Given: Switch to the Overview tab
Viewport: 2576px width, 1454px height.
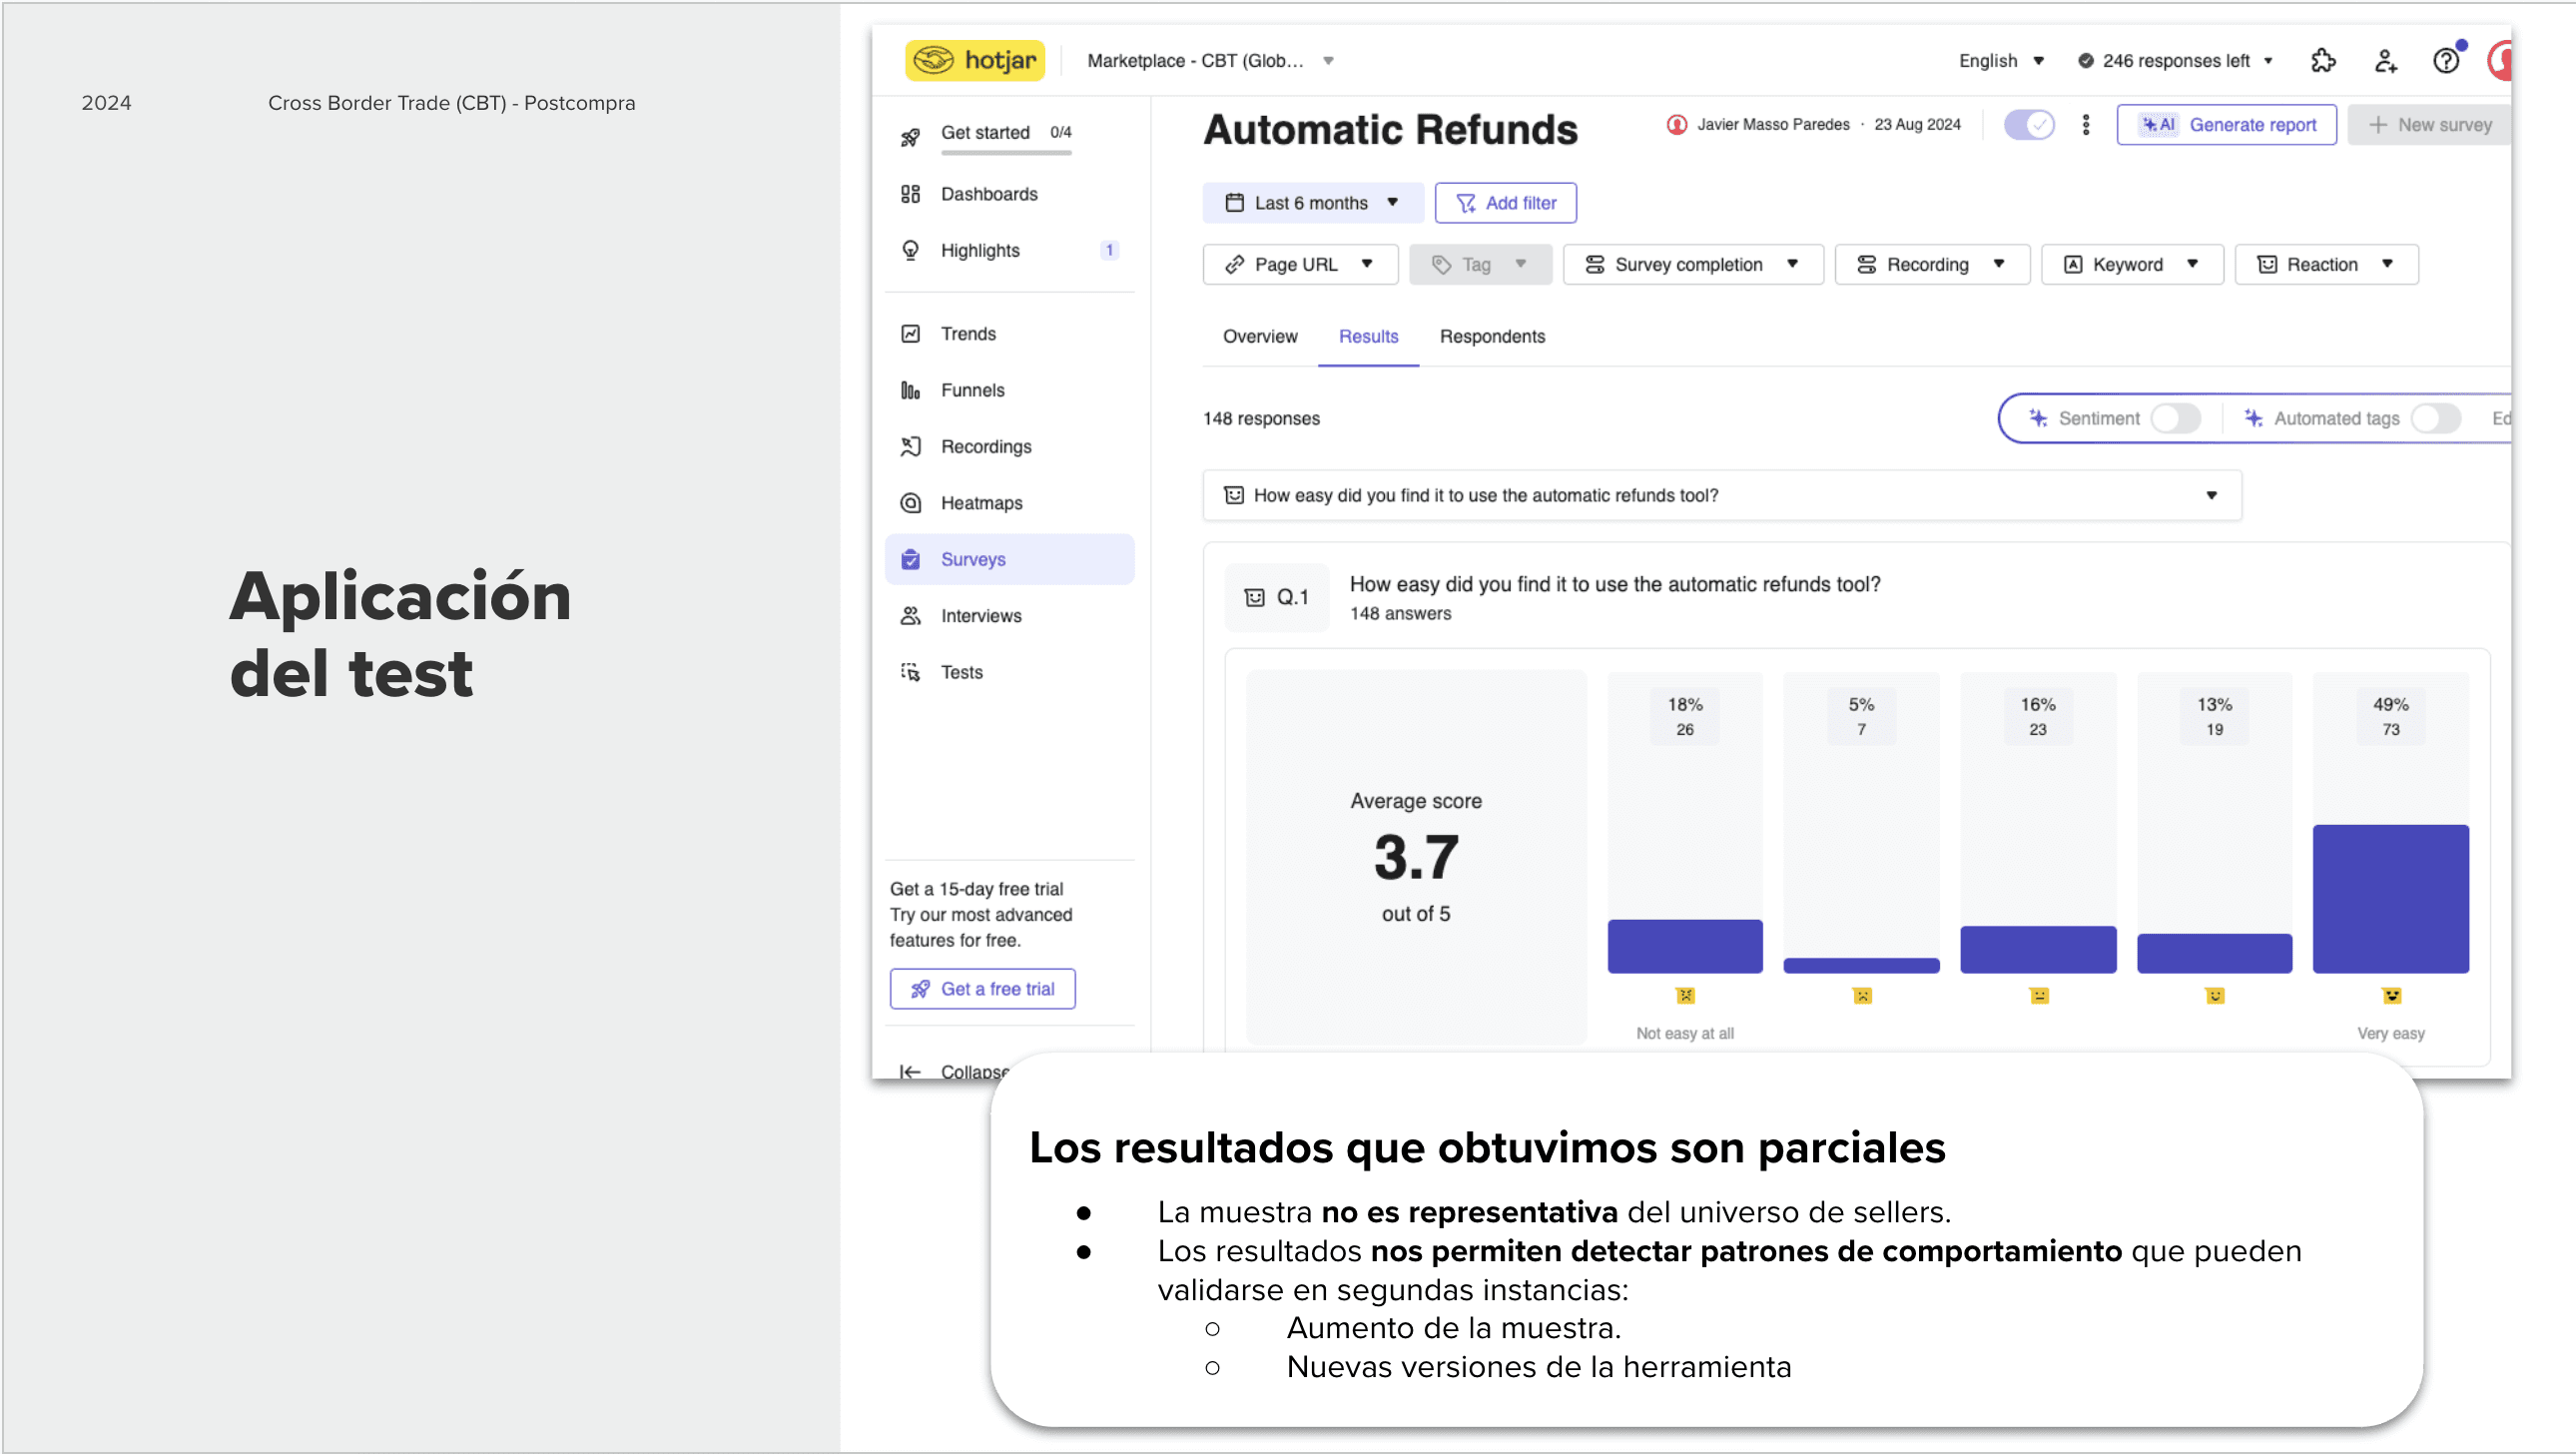Looking at the screenshot, I should click(1259, 337).
